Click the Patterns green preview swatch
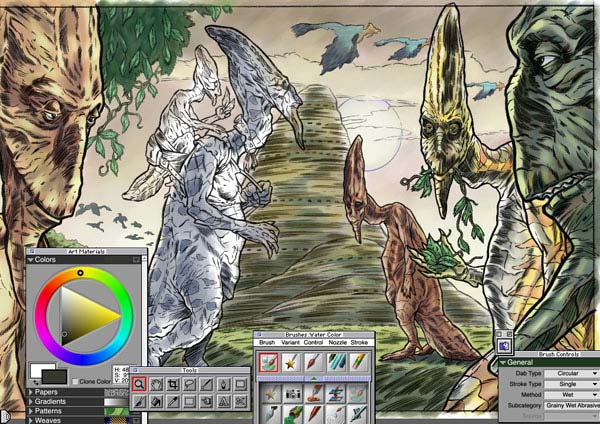 117,411
